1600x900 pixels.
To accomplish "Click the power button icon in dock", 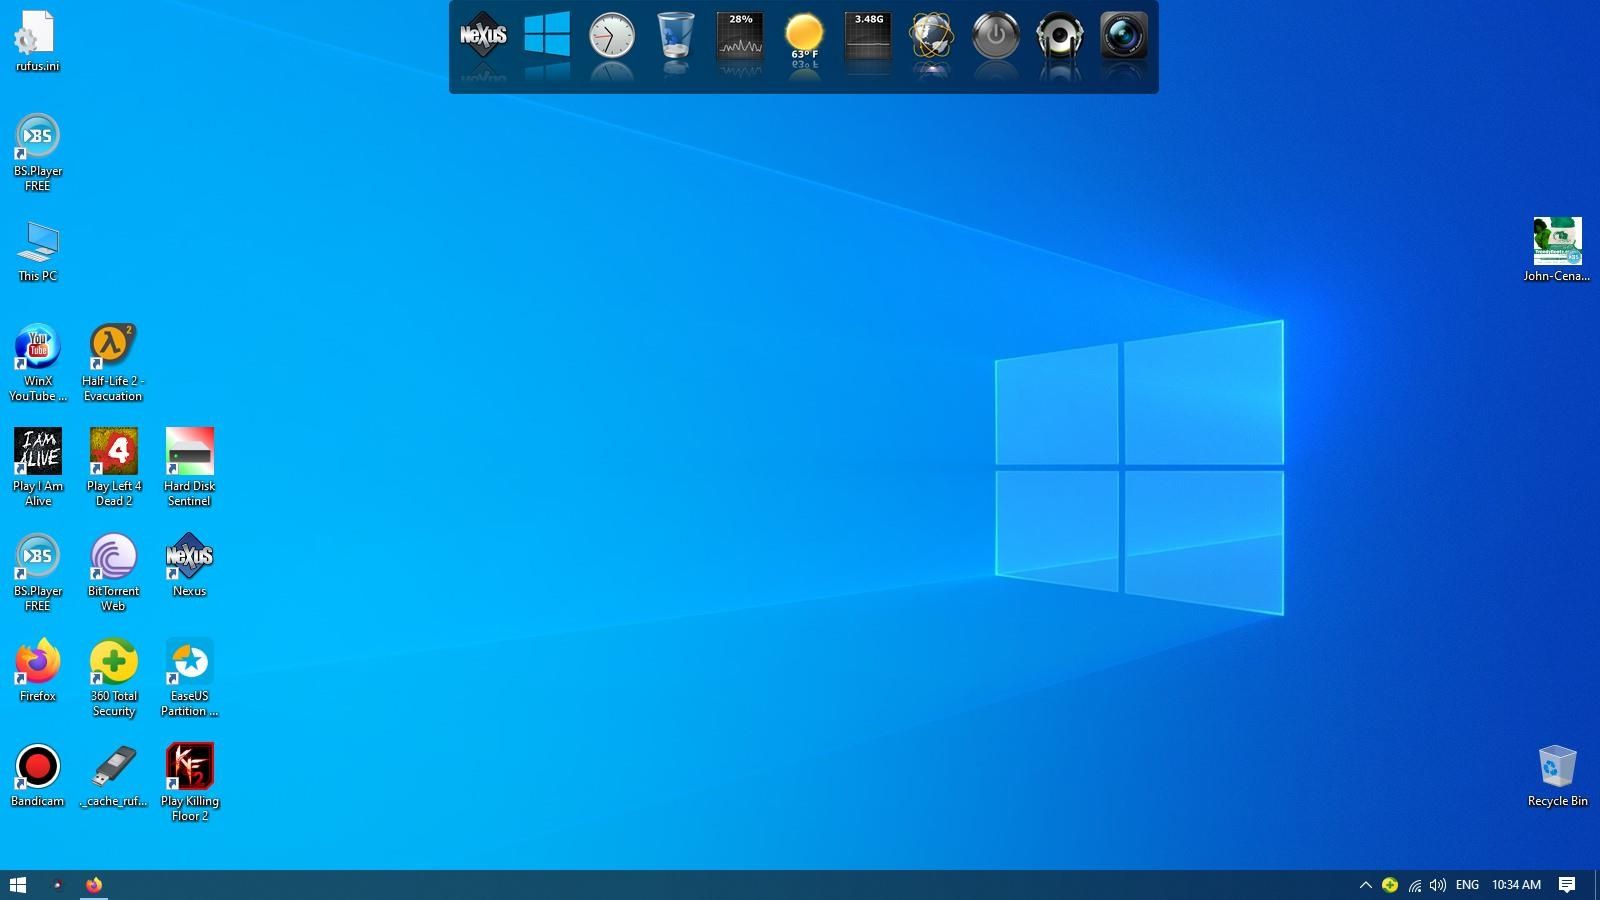I will coord(996,36).
